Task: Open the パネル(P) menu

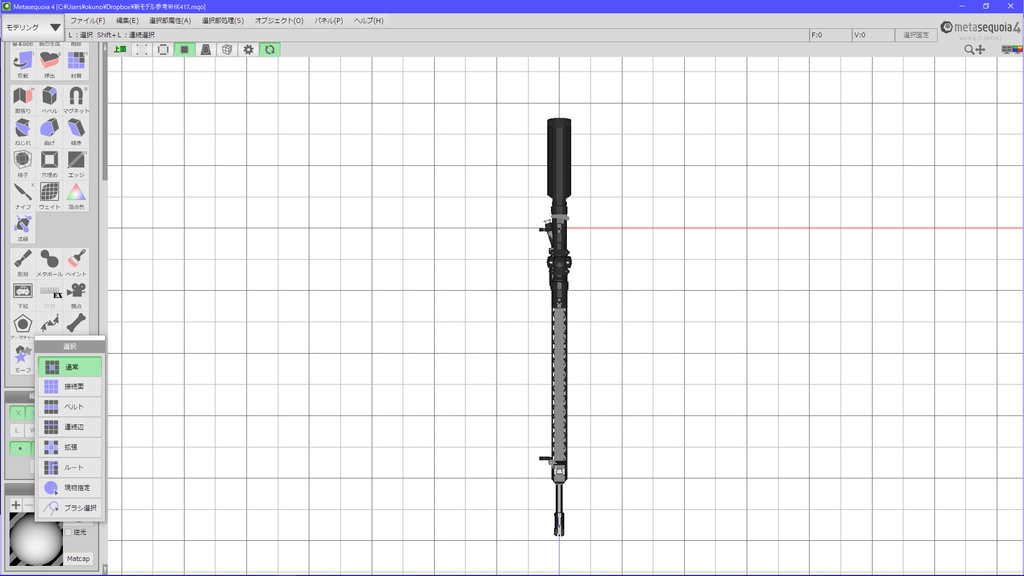Action: pyautogui.click(x=328, y=21)
